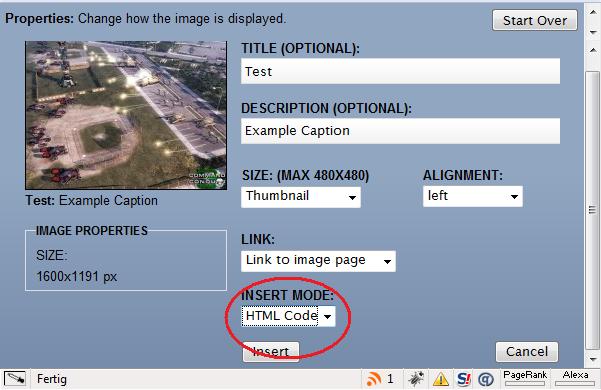Click the image preview thumbnail
The height and width of the screenshot is (390, 601).
pyautogui.click(x=126, y=115)
